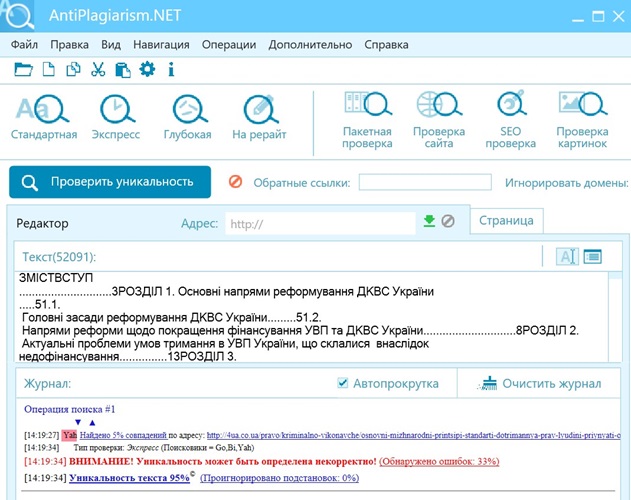Viewport: 631px width, 500px height.
Task: Close the AntiPlagiarism.NET window
Action: point(619,17)
